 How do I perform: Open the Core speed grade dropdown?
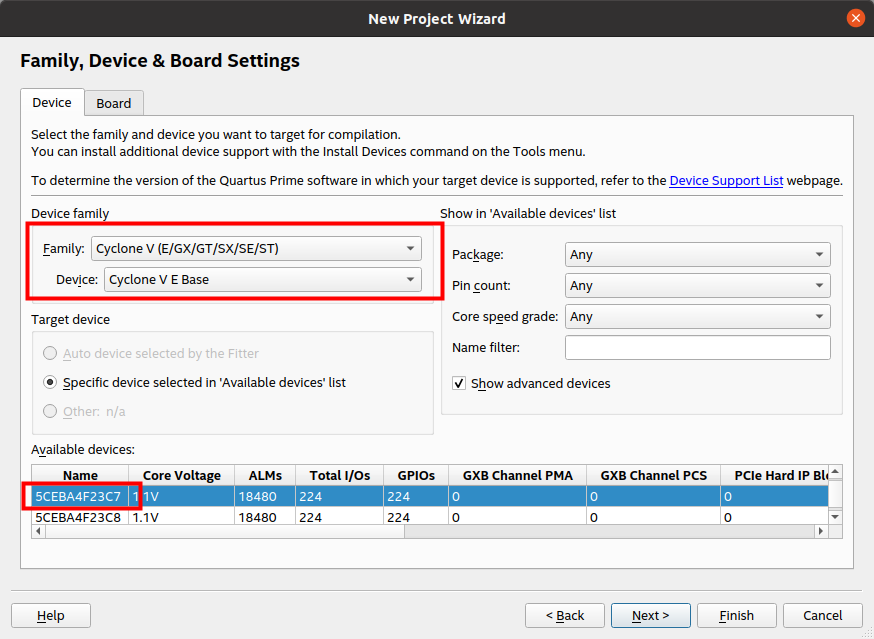click(698, 317)
